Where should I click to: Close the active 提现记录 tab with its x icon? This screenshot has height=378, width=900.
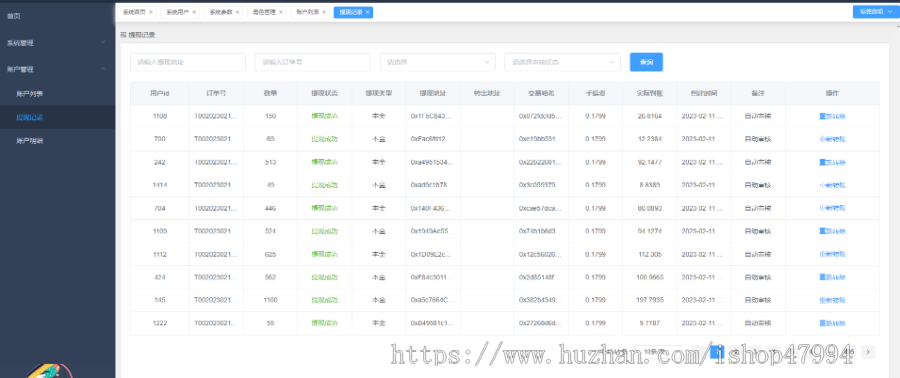(x=367, y=12)
